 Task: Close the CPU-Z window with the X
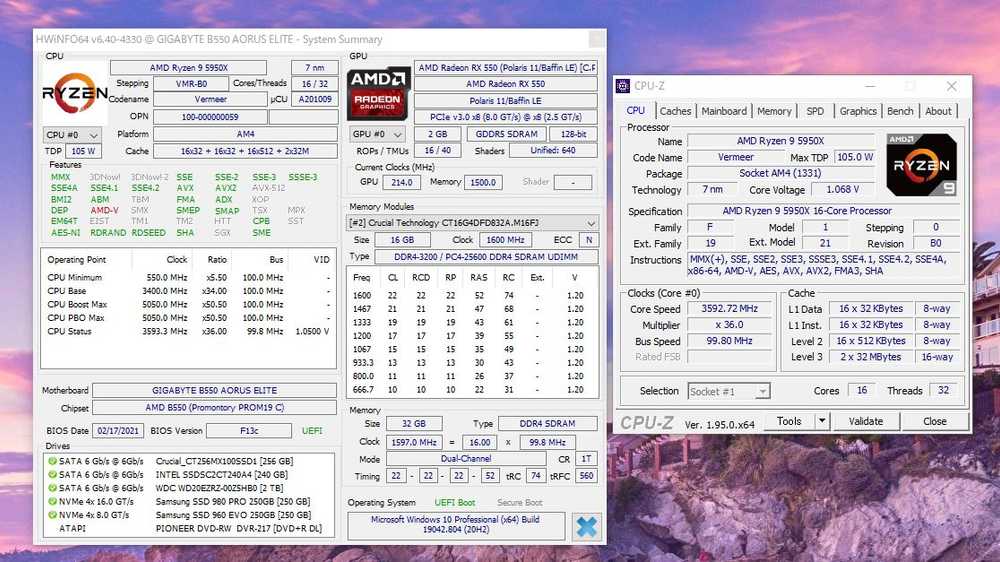(x=952, y=85)
